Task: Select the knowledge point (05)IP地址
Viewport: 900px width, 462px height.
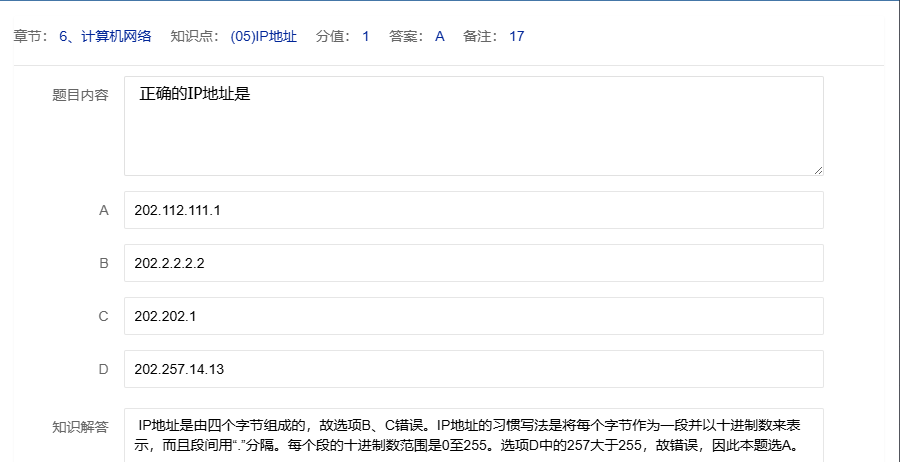Action: (263, 36)
